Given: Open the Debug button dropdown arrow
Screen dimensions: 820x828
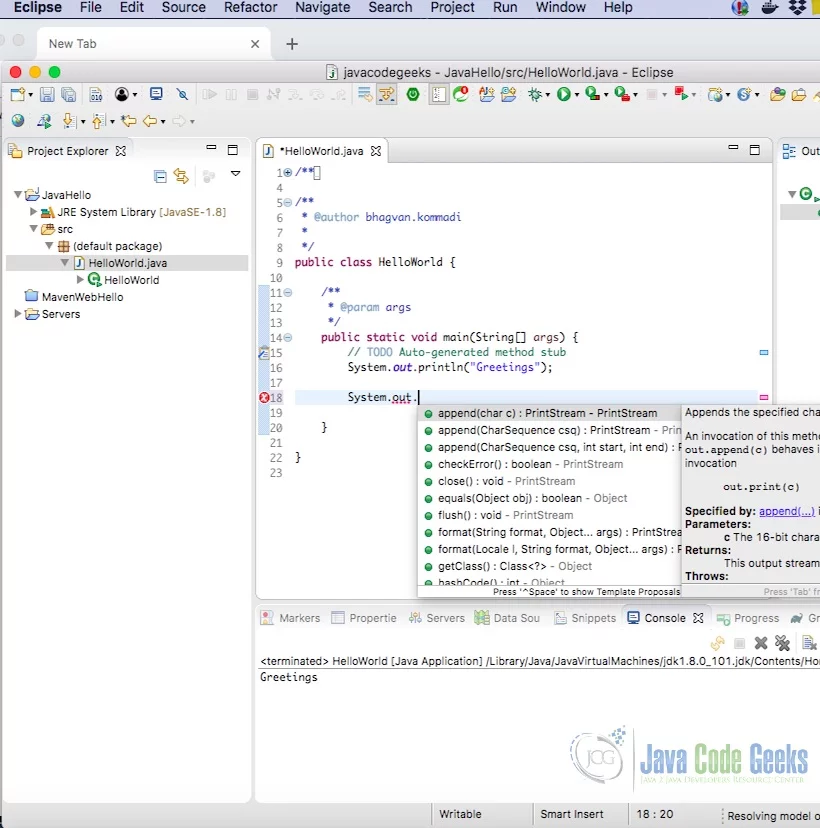Looking at the screenshot, I should click(x=548, y=95).
